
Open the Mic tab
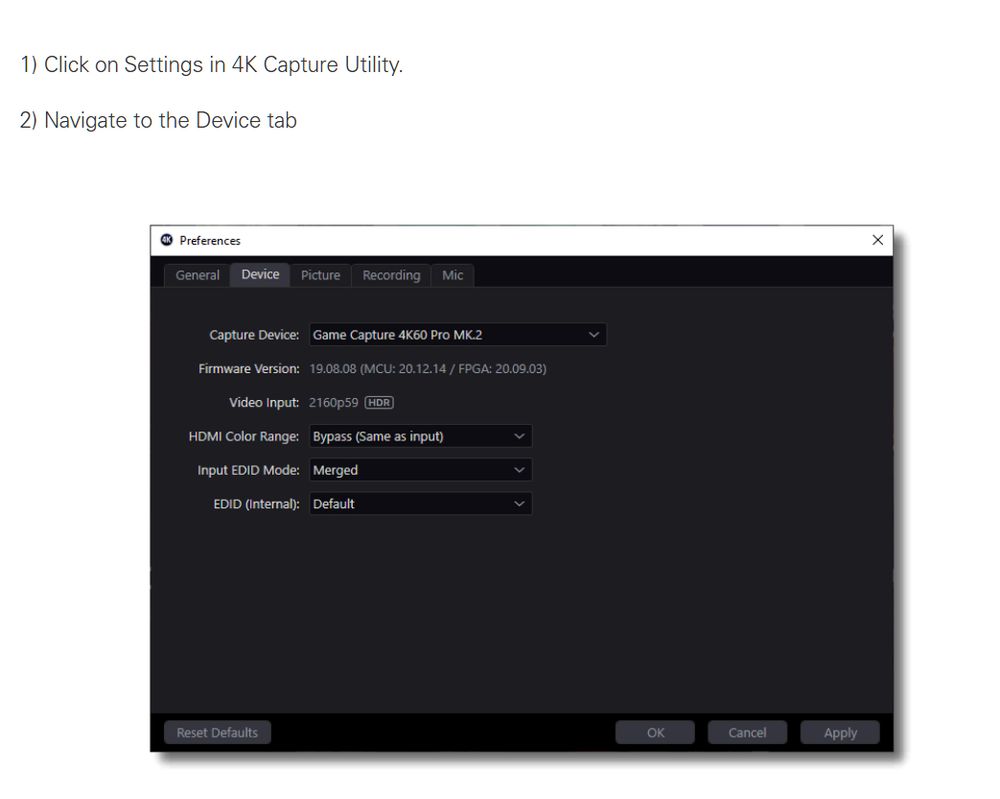click(452, 275)
